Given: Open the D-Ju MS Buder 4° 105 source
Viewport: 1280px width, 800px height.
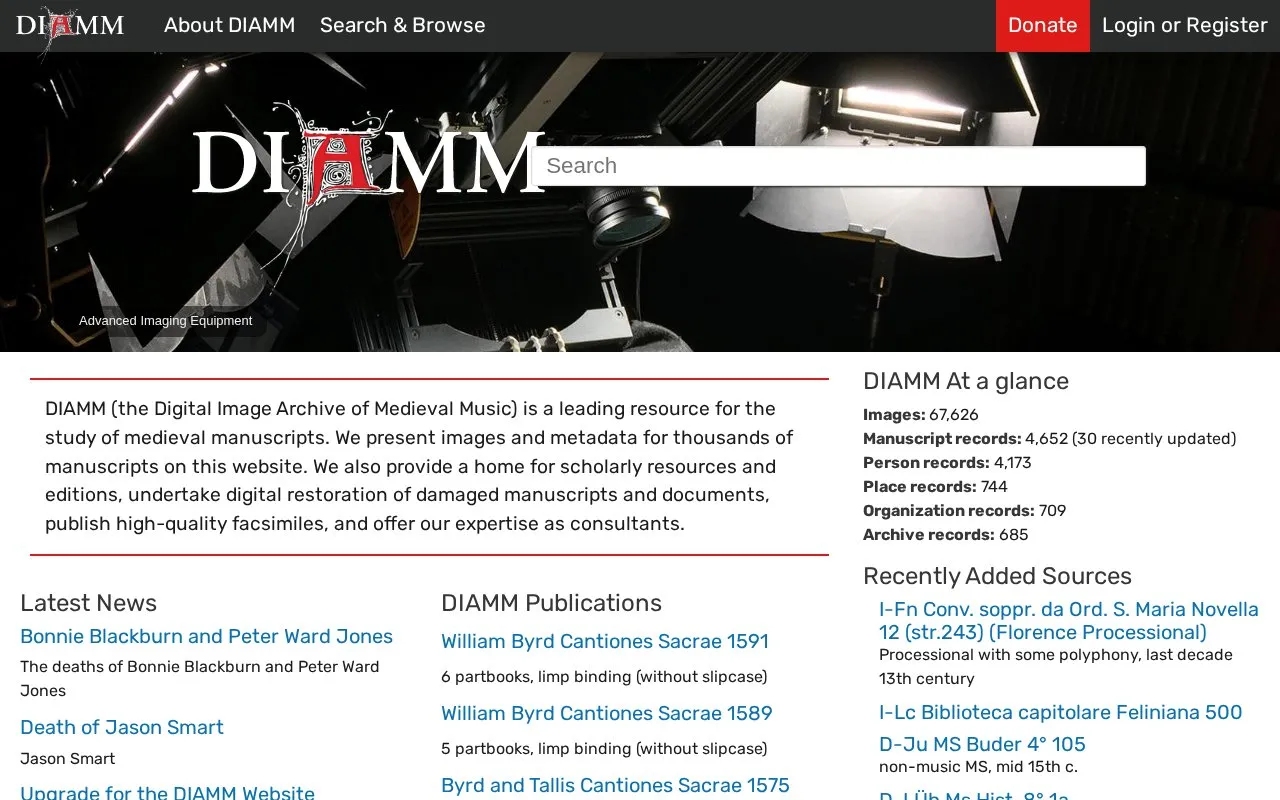Looking at the screenshot, I should [982, 744].
